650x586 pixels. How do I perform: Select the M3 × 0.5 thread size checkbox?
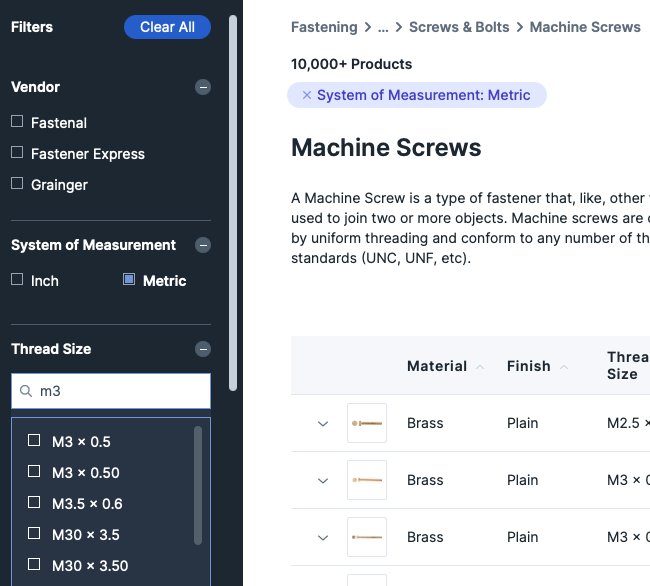34,440
